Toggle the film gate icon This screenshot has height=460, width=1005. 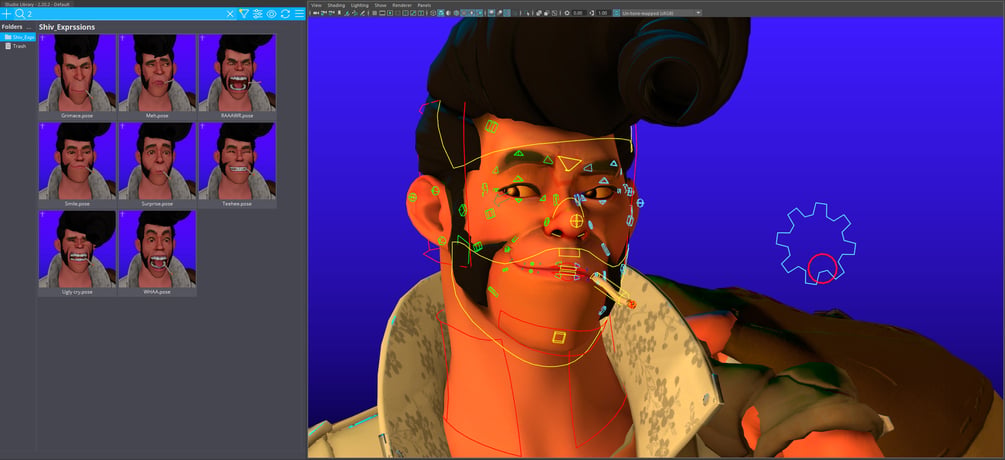click(x=382, y=13)
